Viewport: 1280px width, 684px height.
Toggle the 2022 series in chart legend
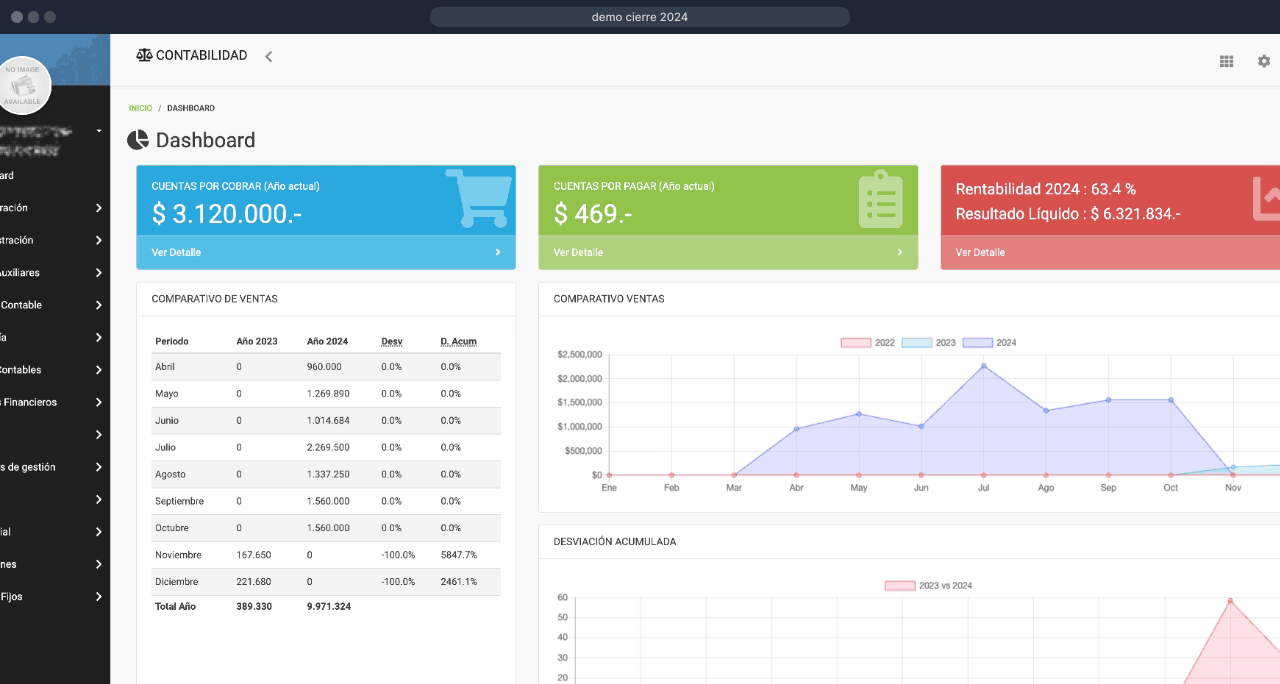(856, 343)
